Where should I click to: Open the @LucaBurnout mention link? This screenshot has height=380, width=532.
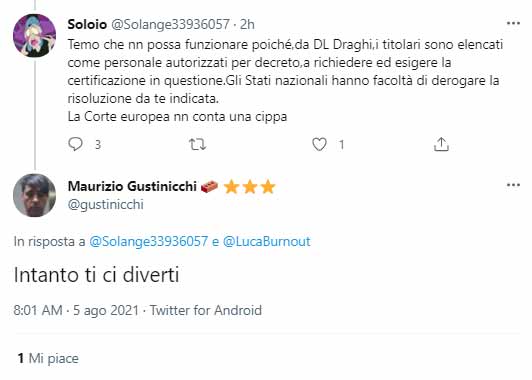point(267,242)
